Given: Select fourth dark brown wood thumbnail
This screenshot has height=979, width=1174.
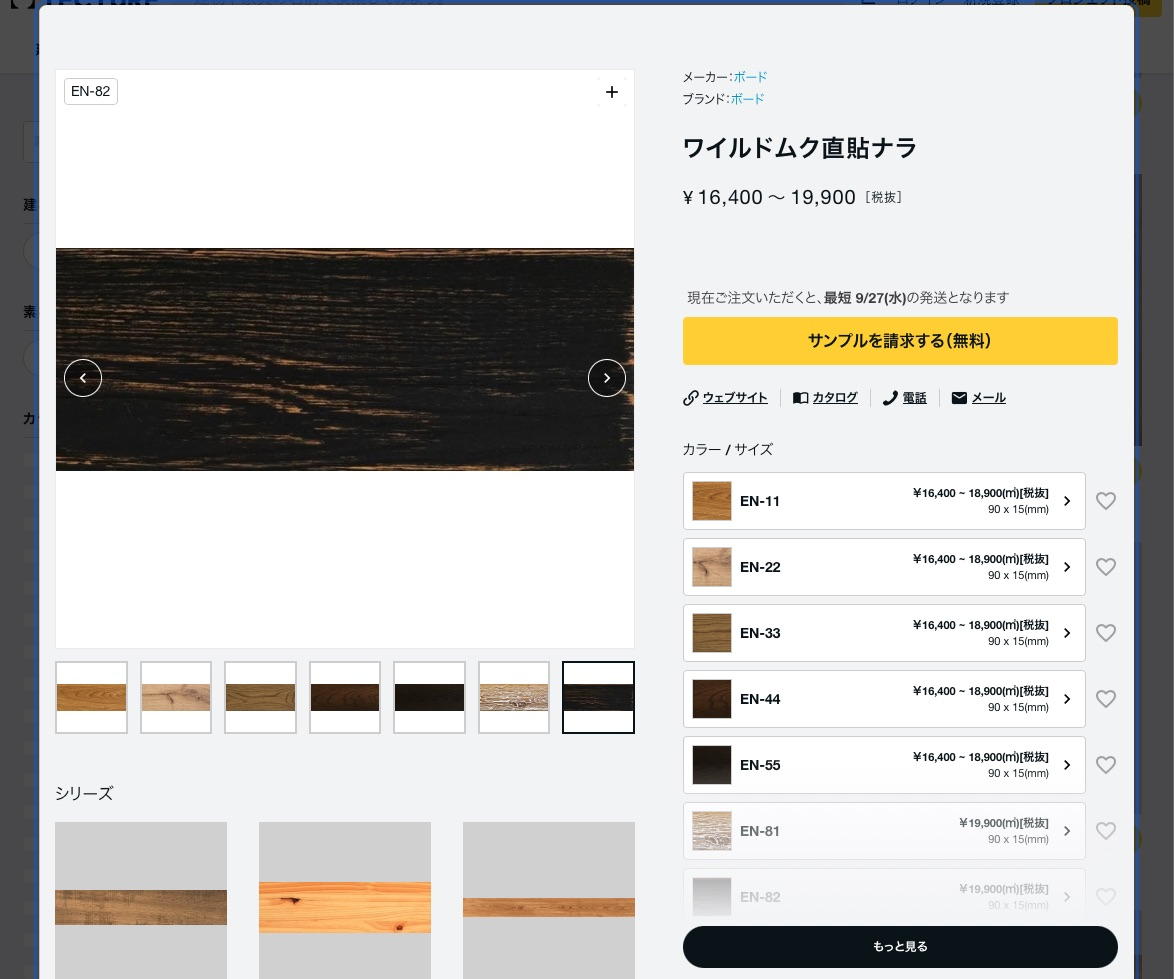Looking at the screenshot, I should (345, 697).
